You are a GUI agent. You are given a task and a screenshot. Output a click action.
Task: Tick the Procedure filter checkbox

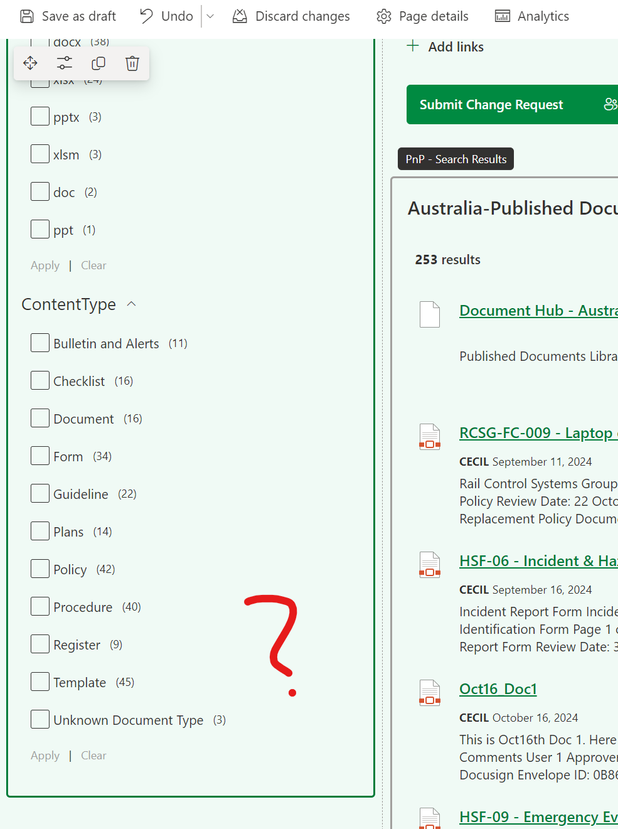[40, 606]
